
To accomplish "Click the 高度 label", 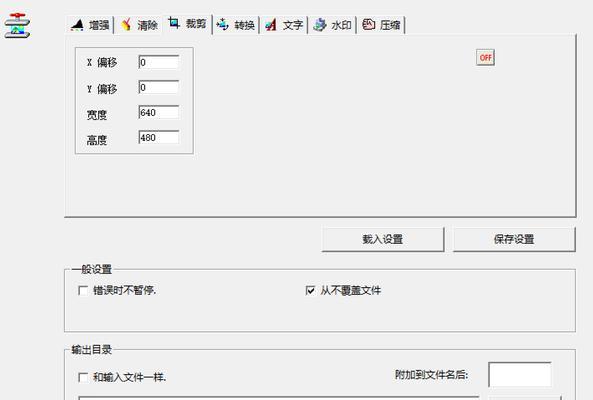I will pos(97,140).
